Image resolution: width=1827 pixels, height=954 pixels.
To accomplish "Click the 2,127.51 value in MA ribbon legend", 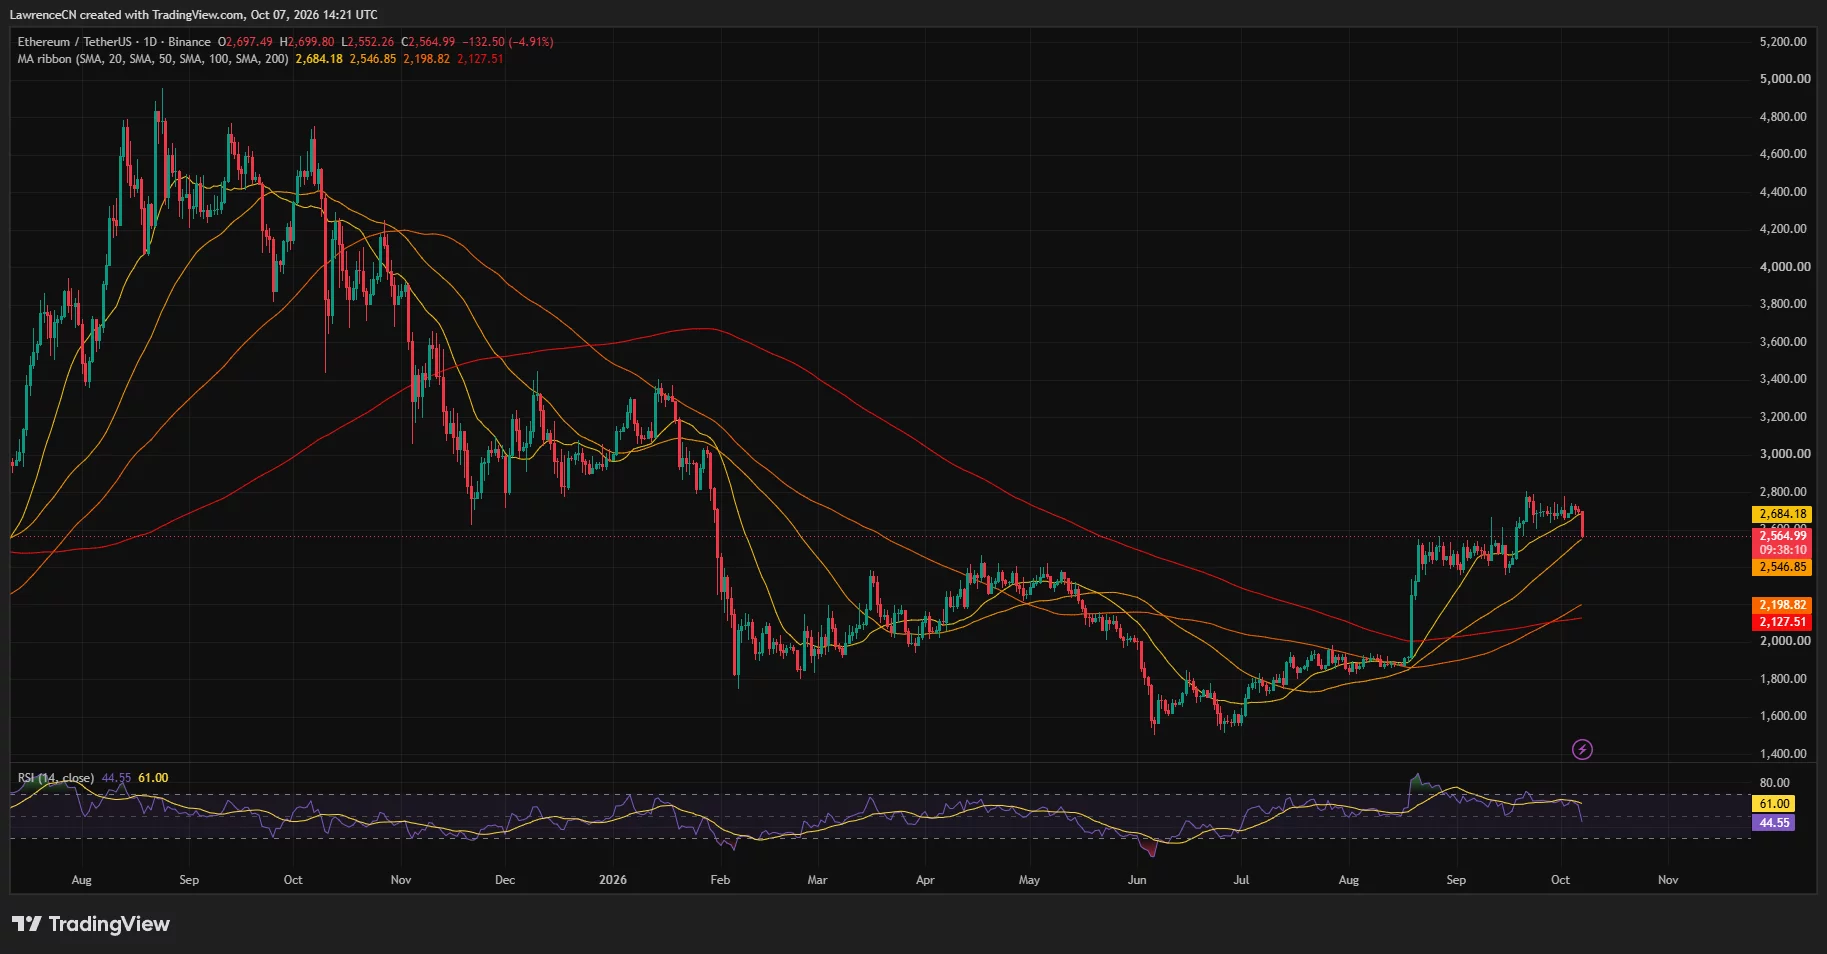I will (480, 59).
